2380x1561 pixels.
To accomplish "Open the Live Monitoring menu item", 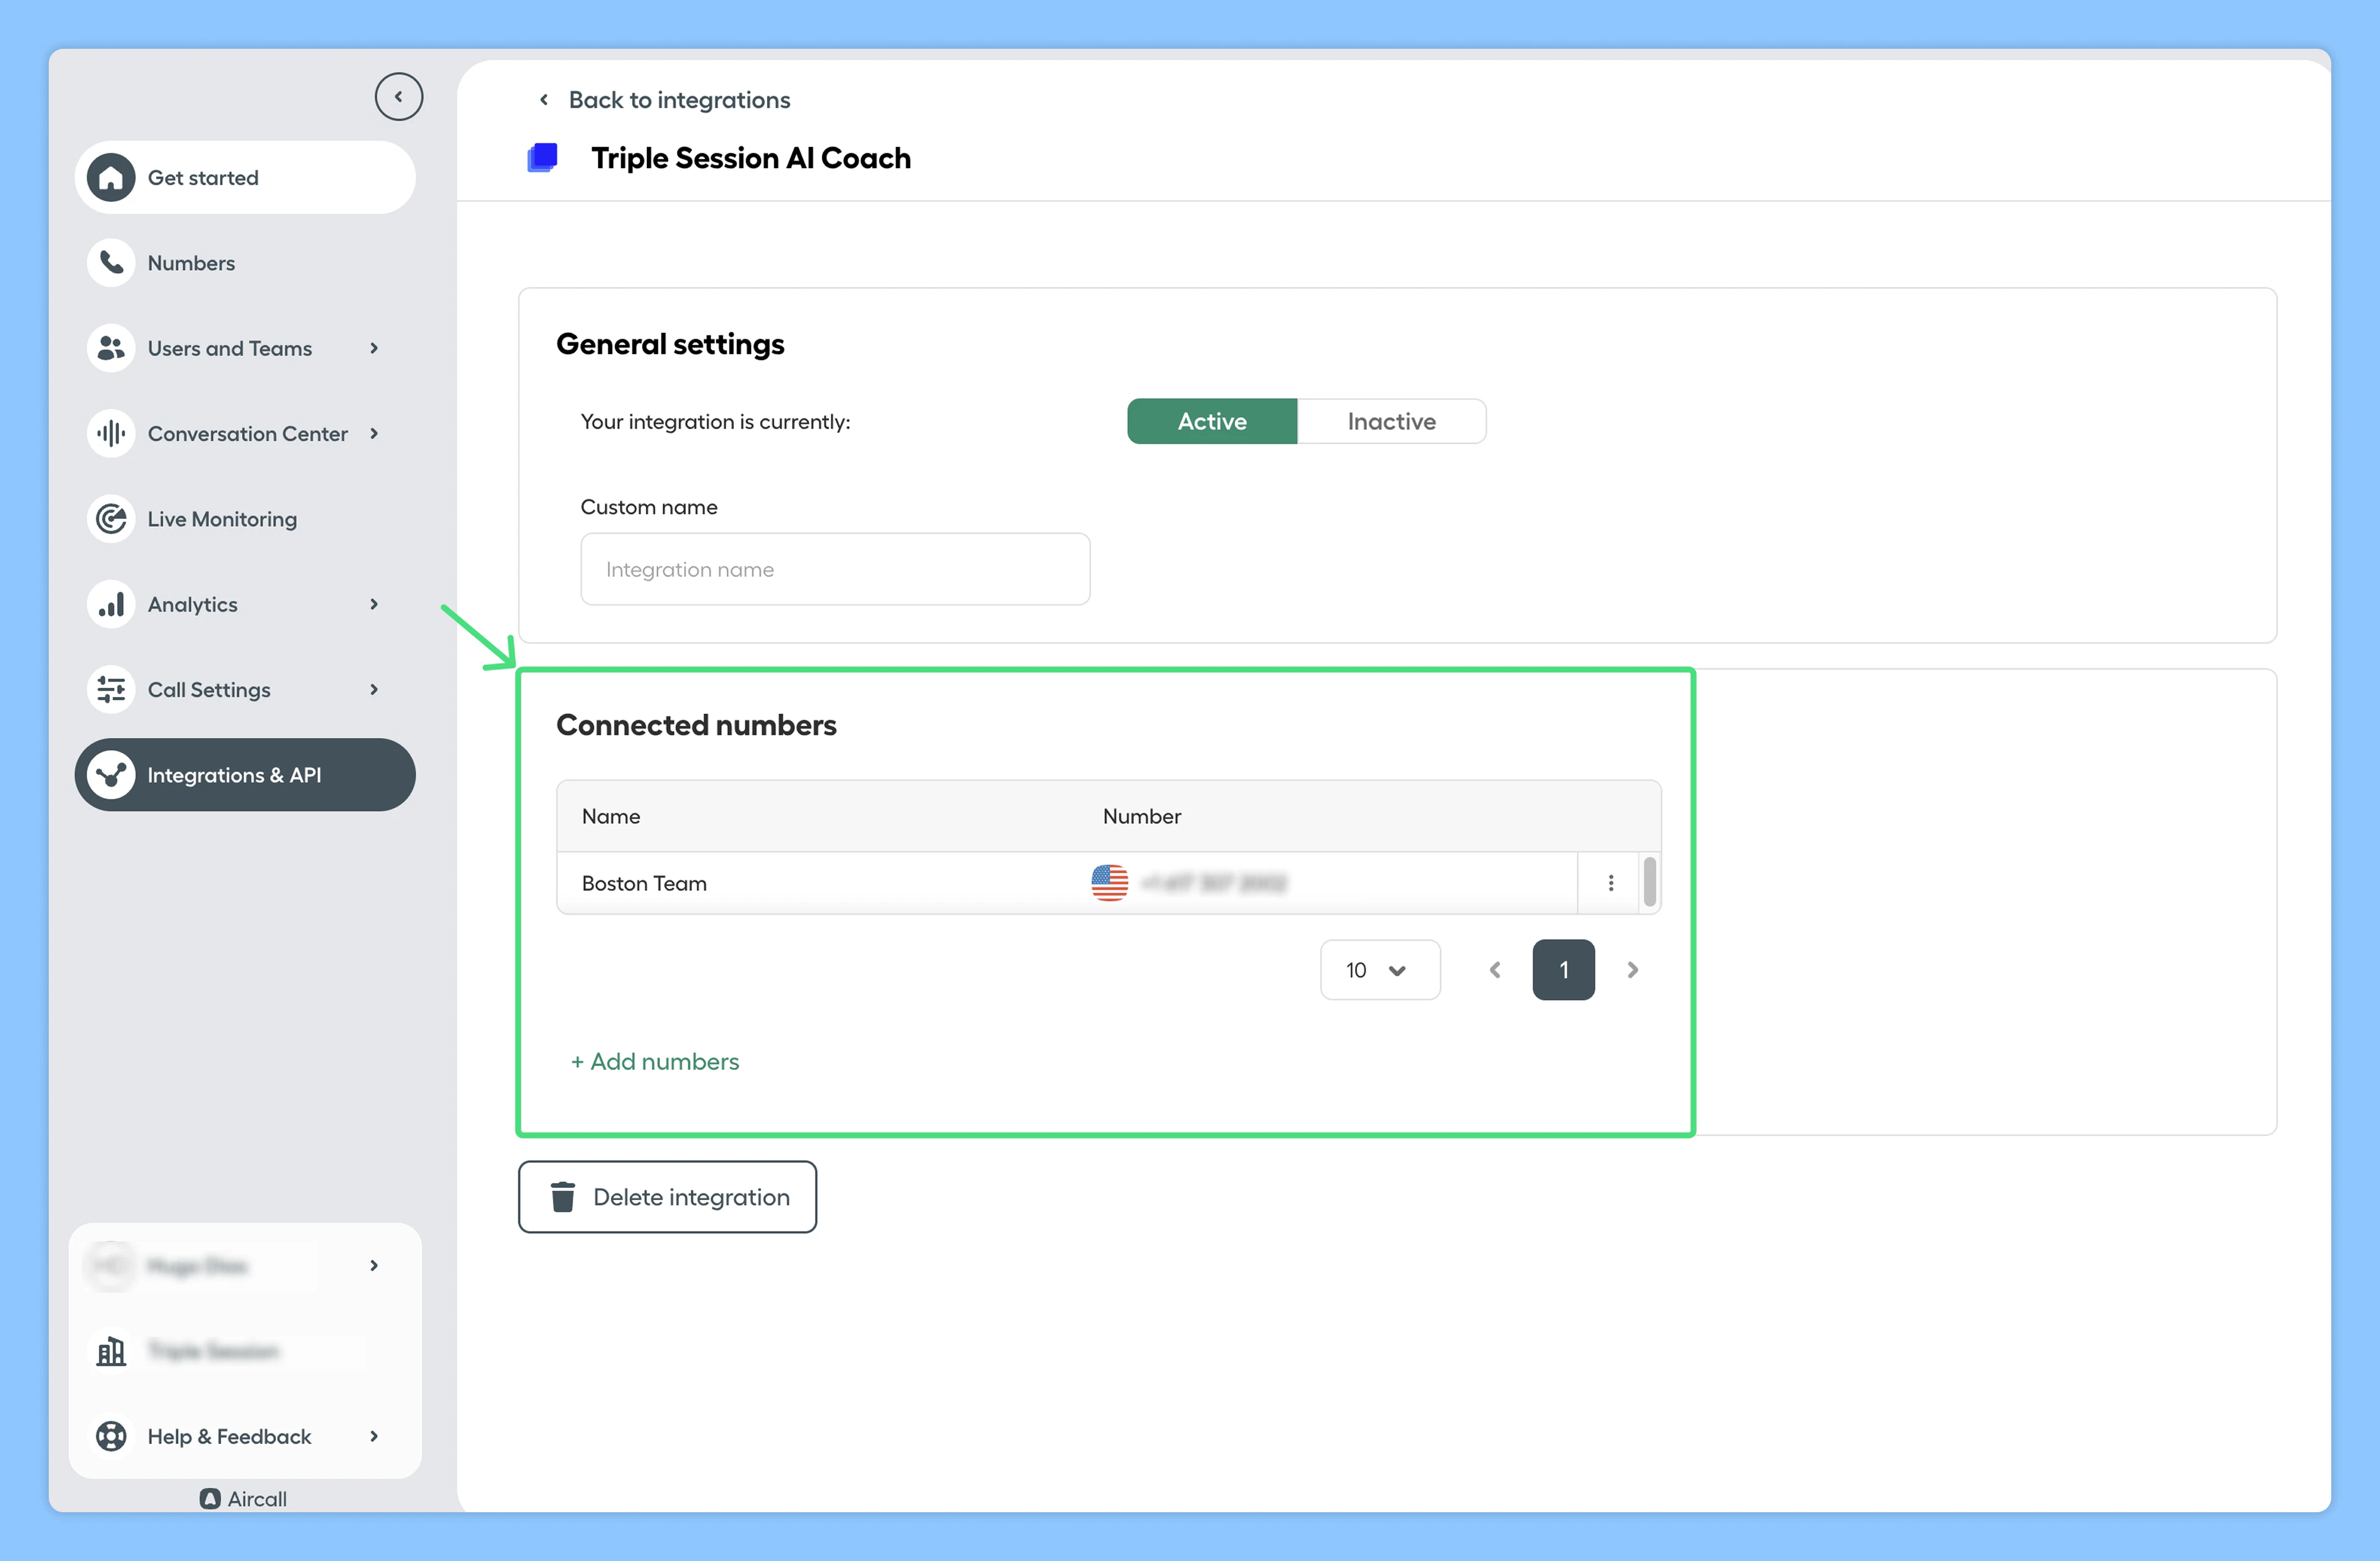I will coord(245,519).
